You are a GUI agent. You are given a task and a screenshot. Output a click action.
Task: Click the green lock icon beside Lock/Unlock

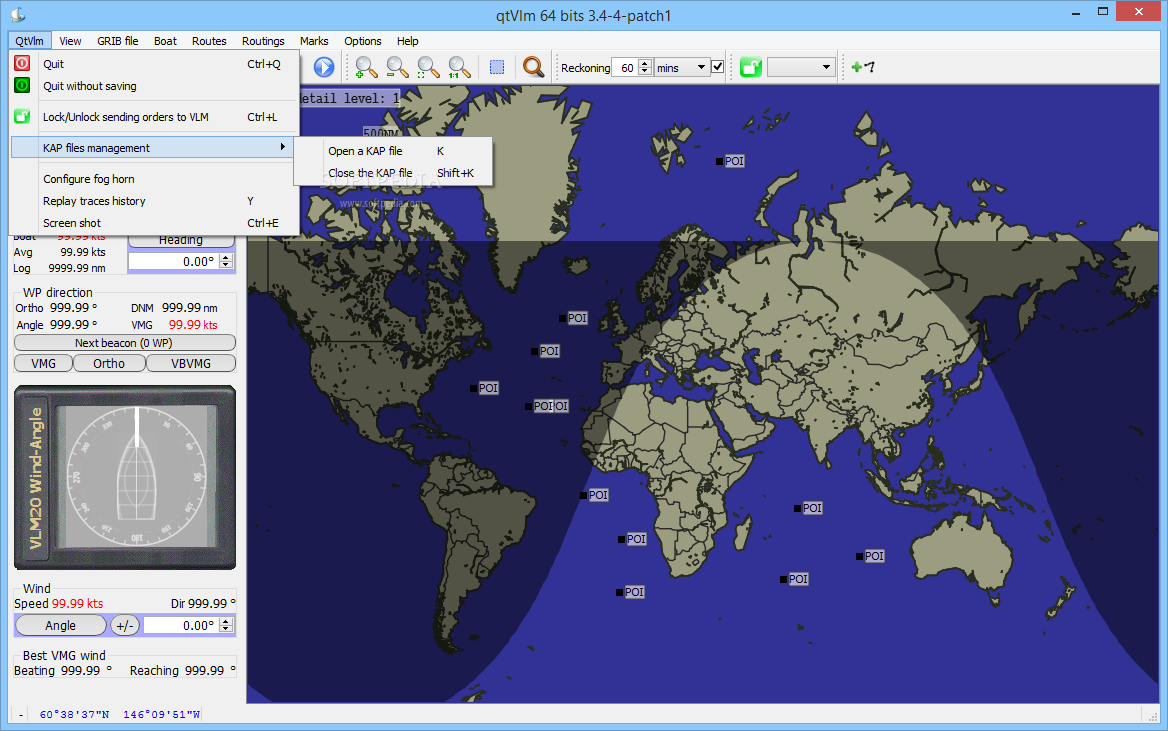coord(22,116)
